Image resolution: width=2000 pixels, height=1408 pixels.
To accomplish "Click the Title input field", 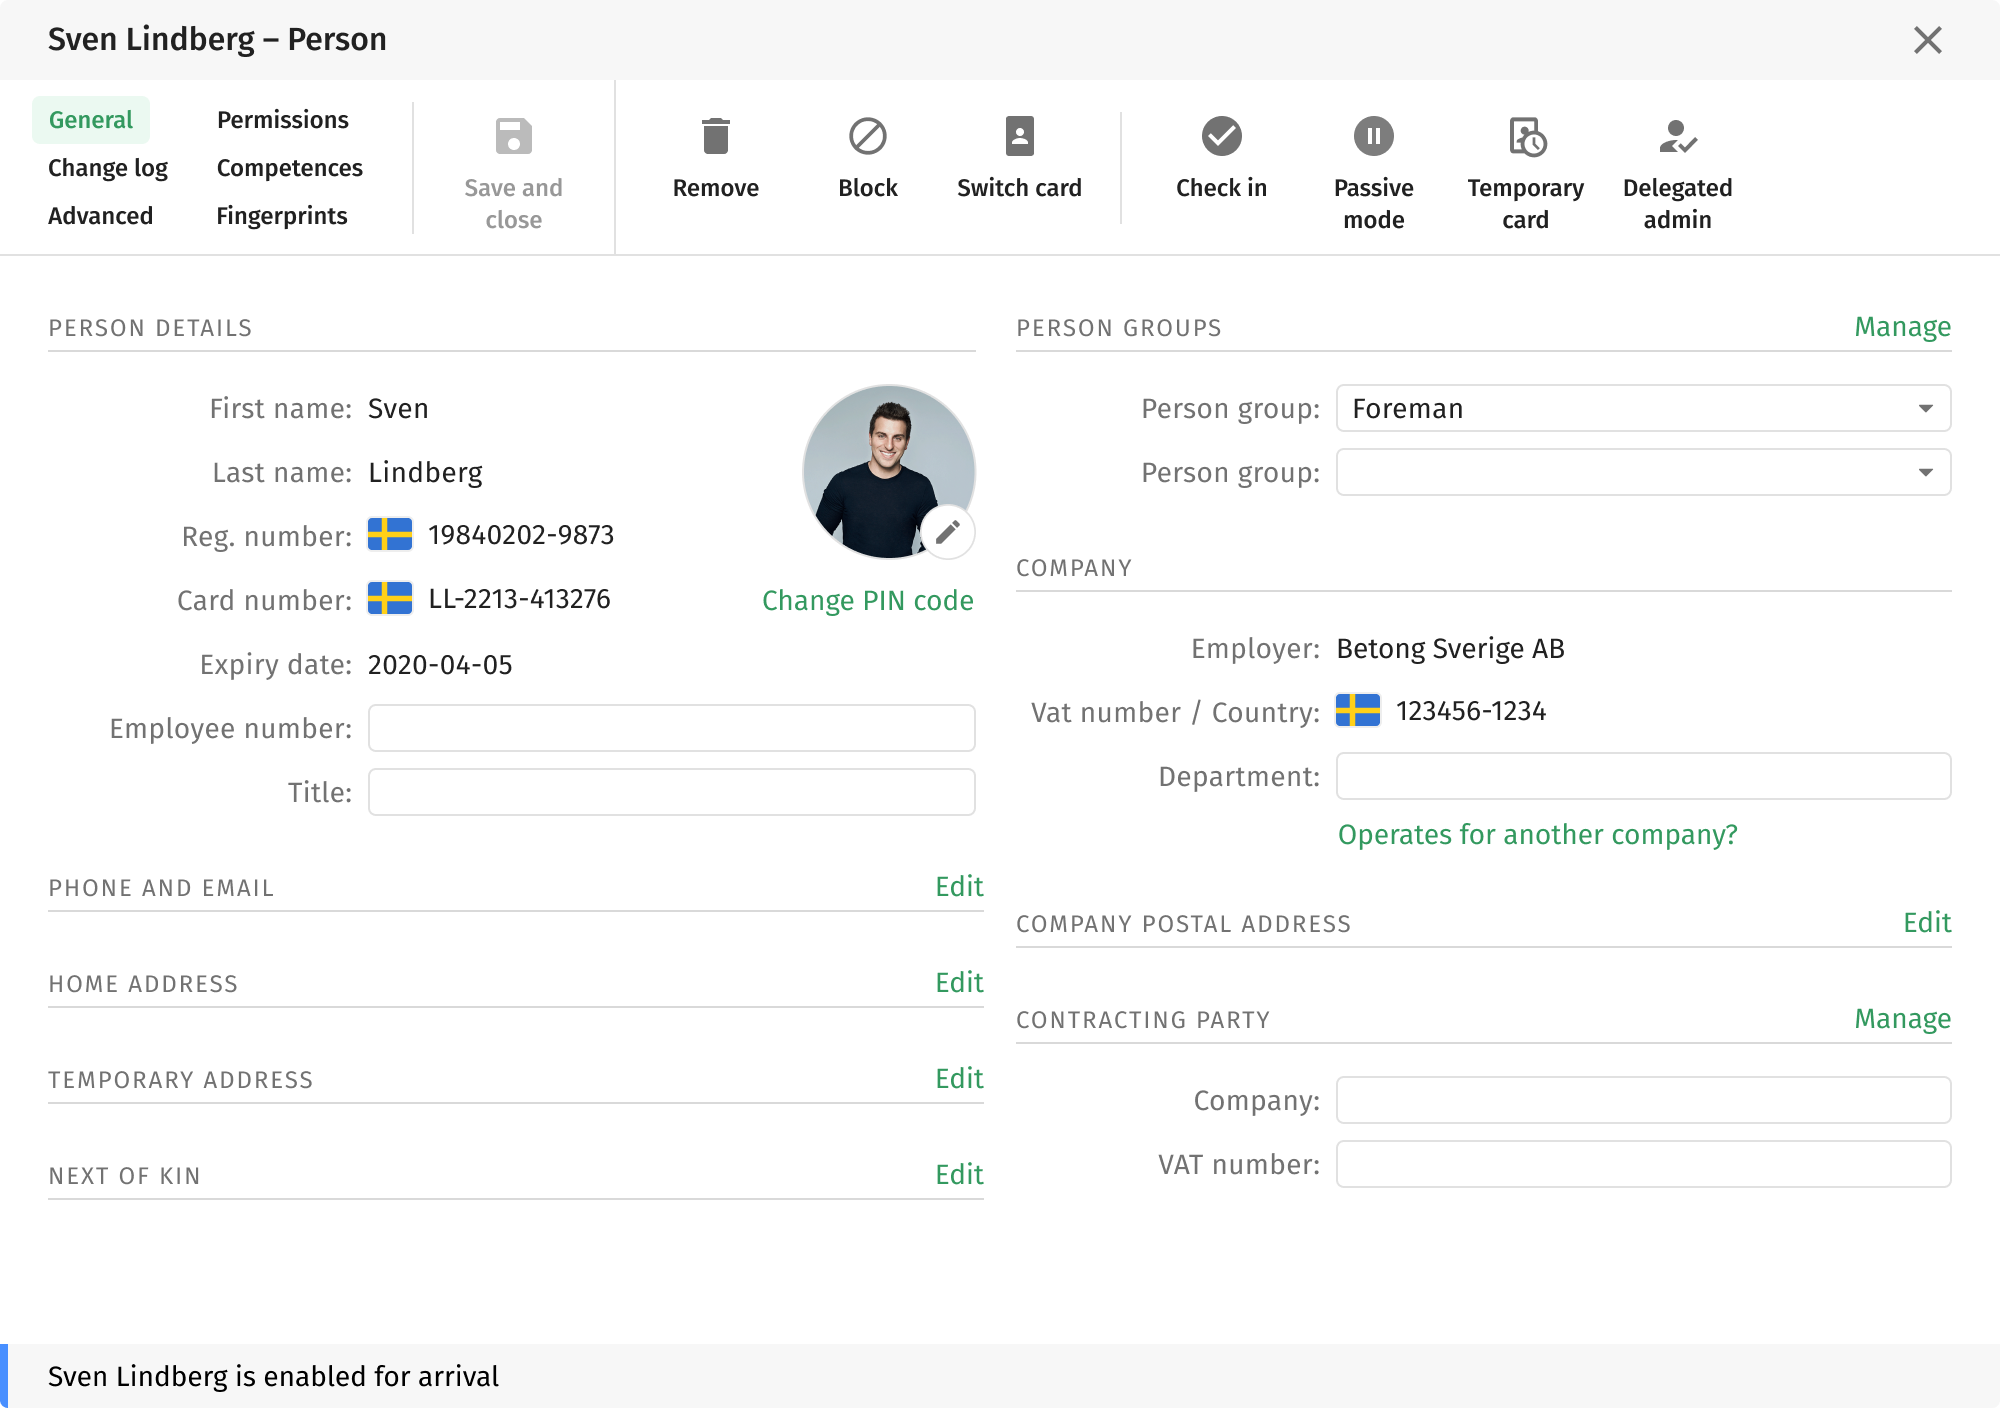I will pyautogui.click(x=671, y=792).
